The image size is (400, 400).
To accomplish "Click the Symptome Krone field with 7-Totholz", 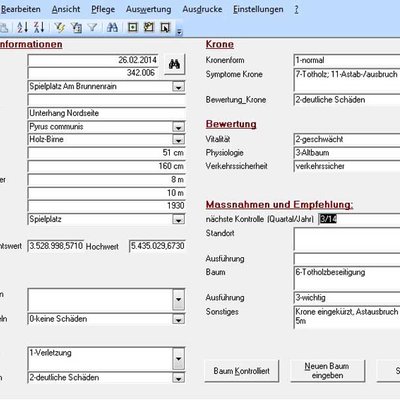I will coord(347,80).
